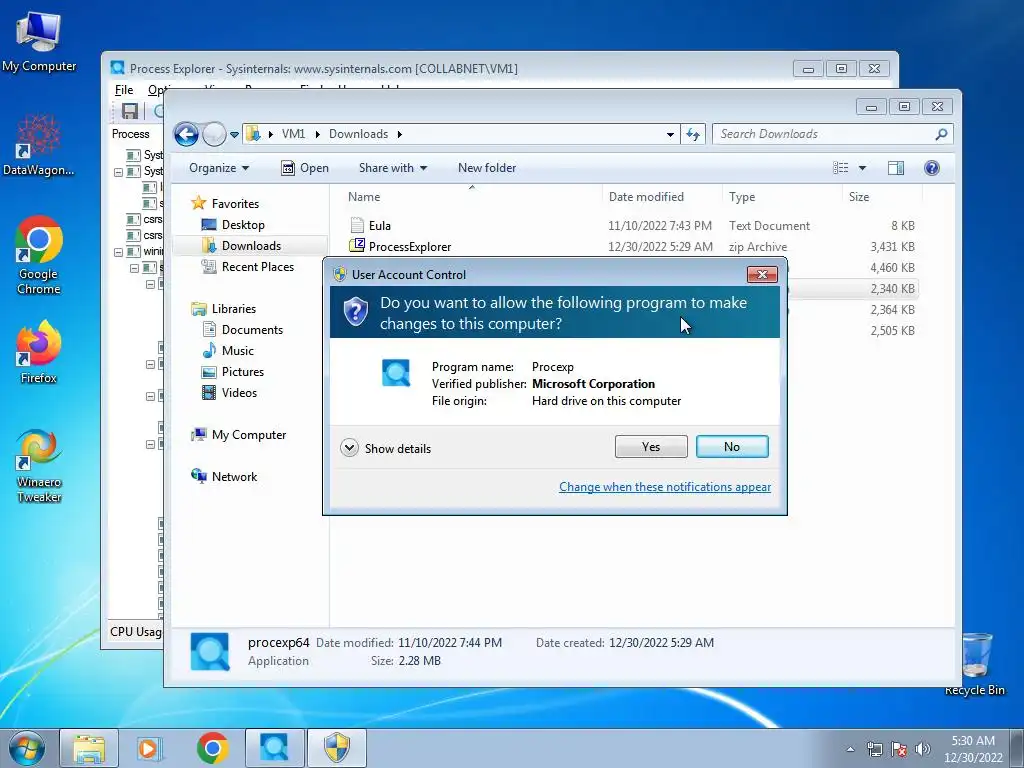Click the volume speaker tray icon
Image resolution: width=1024 pixels, height=768 pixels.
pyautogui.click(x=923, y=749)
